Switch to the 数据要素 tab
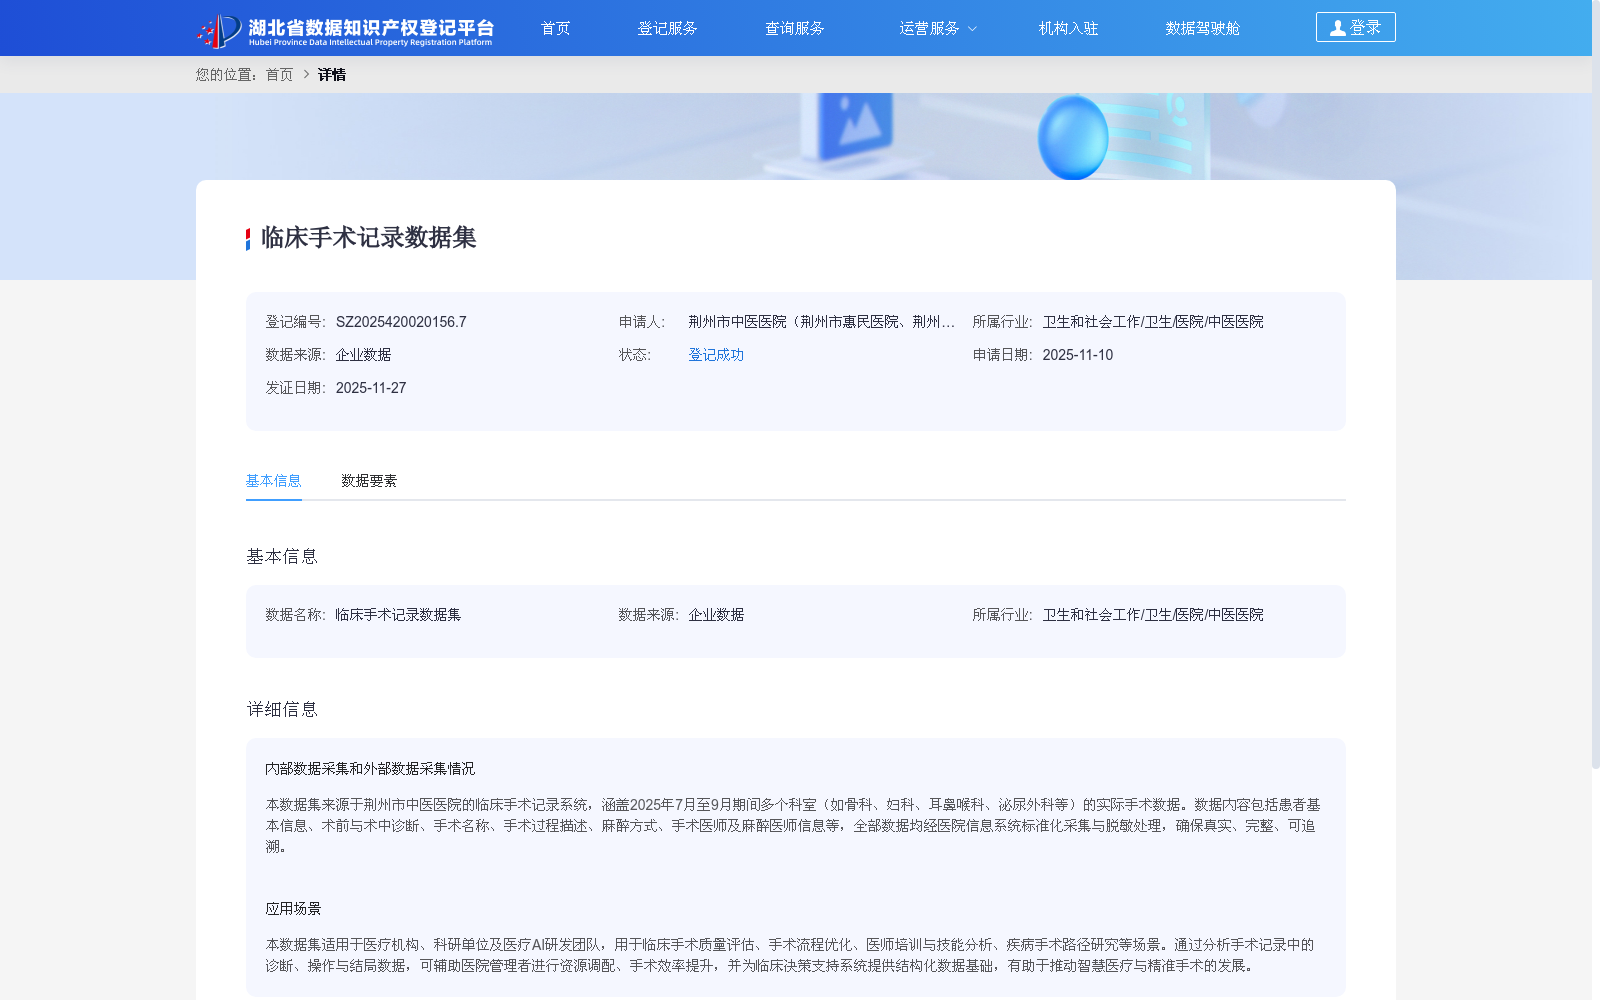1600x1000 pixels. point(369,481)
